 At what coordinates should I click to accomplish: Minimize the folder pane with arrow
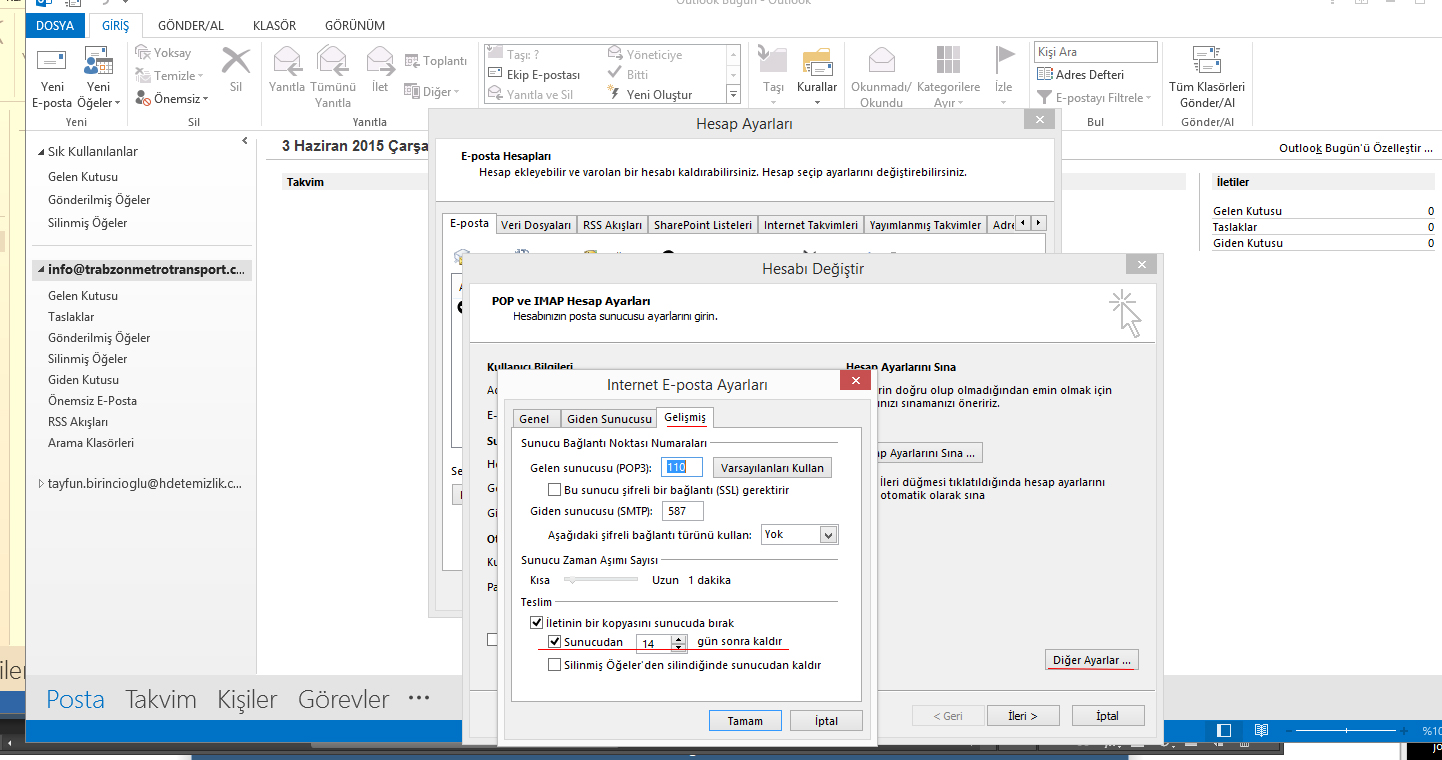coord(245,142)
